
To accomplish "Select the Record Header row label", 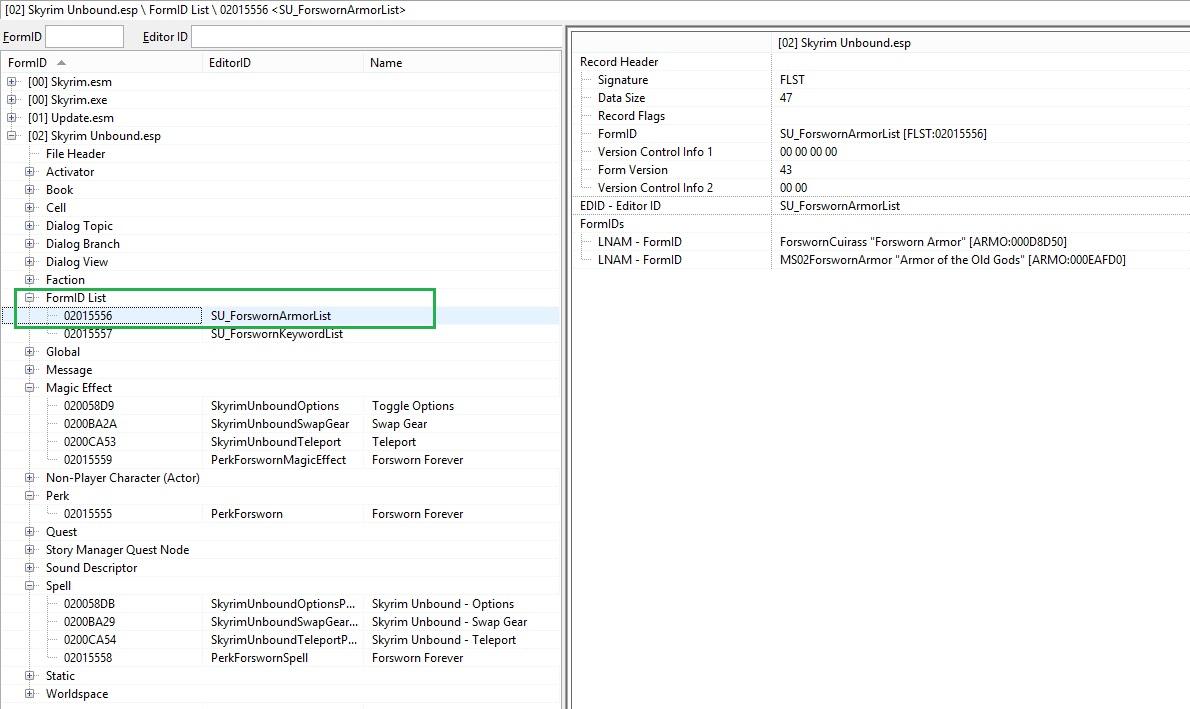I will 619,61.
